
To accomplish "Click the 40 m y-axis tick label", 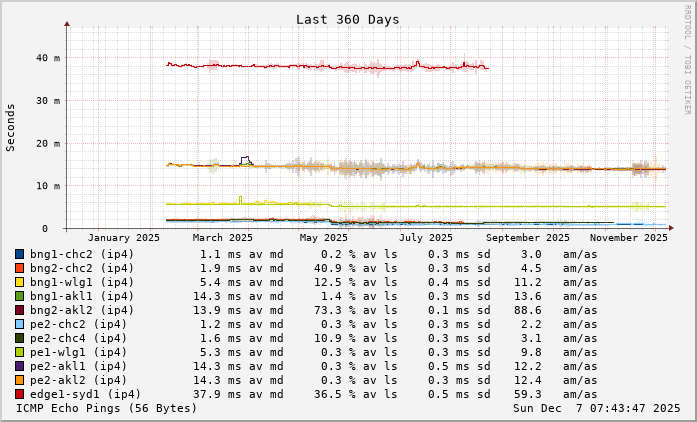I will tap(48, 58).
